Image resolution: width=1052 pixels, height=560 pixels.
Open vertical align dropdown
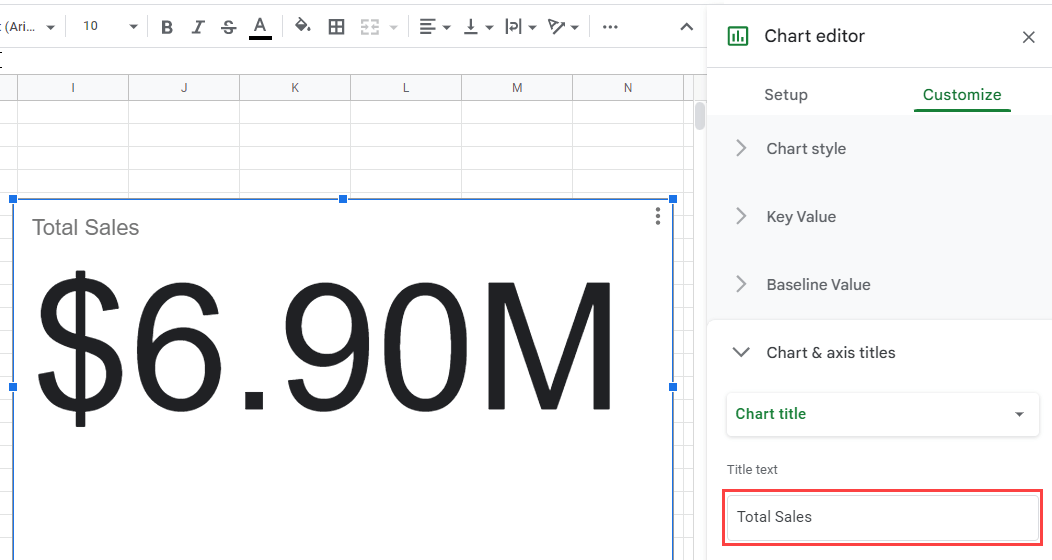tap(478, 27)
